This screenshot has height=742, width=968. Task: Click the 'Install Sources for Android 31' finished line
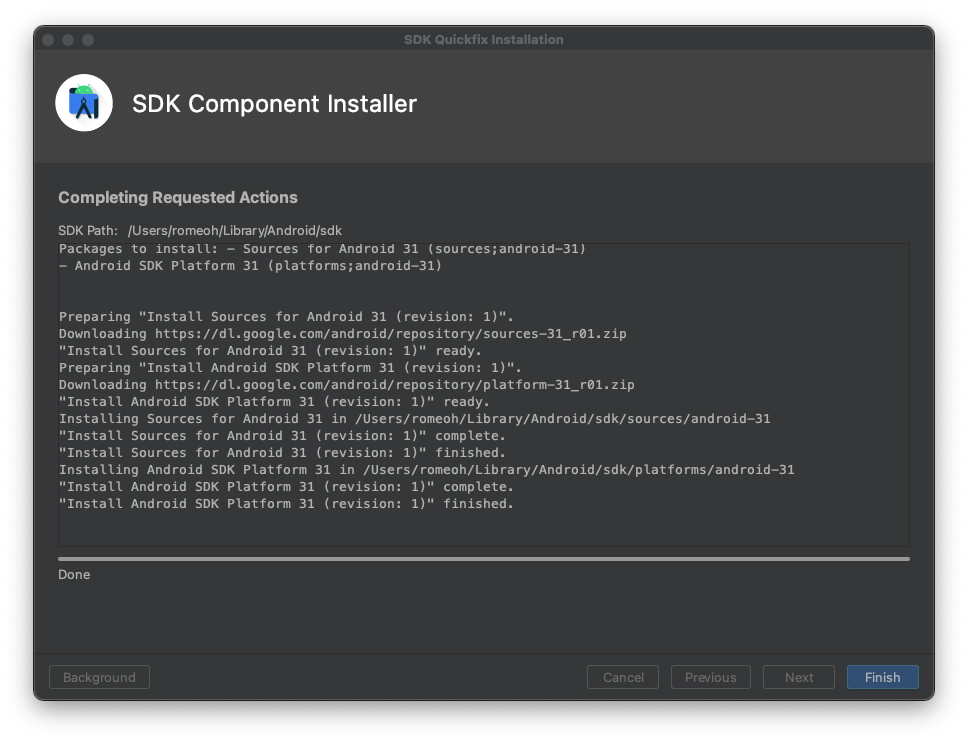click(x=282, y=452)
